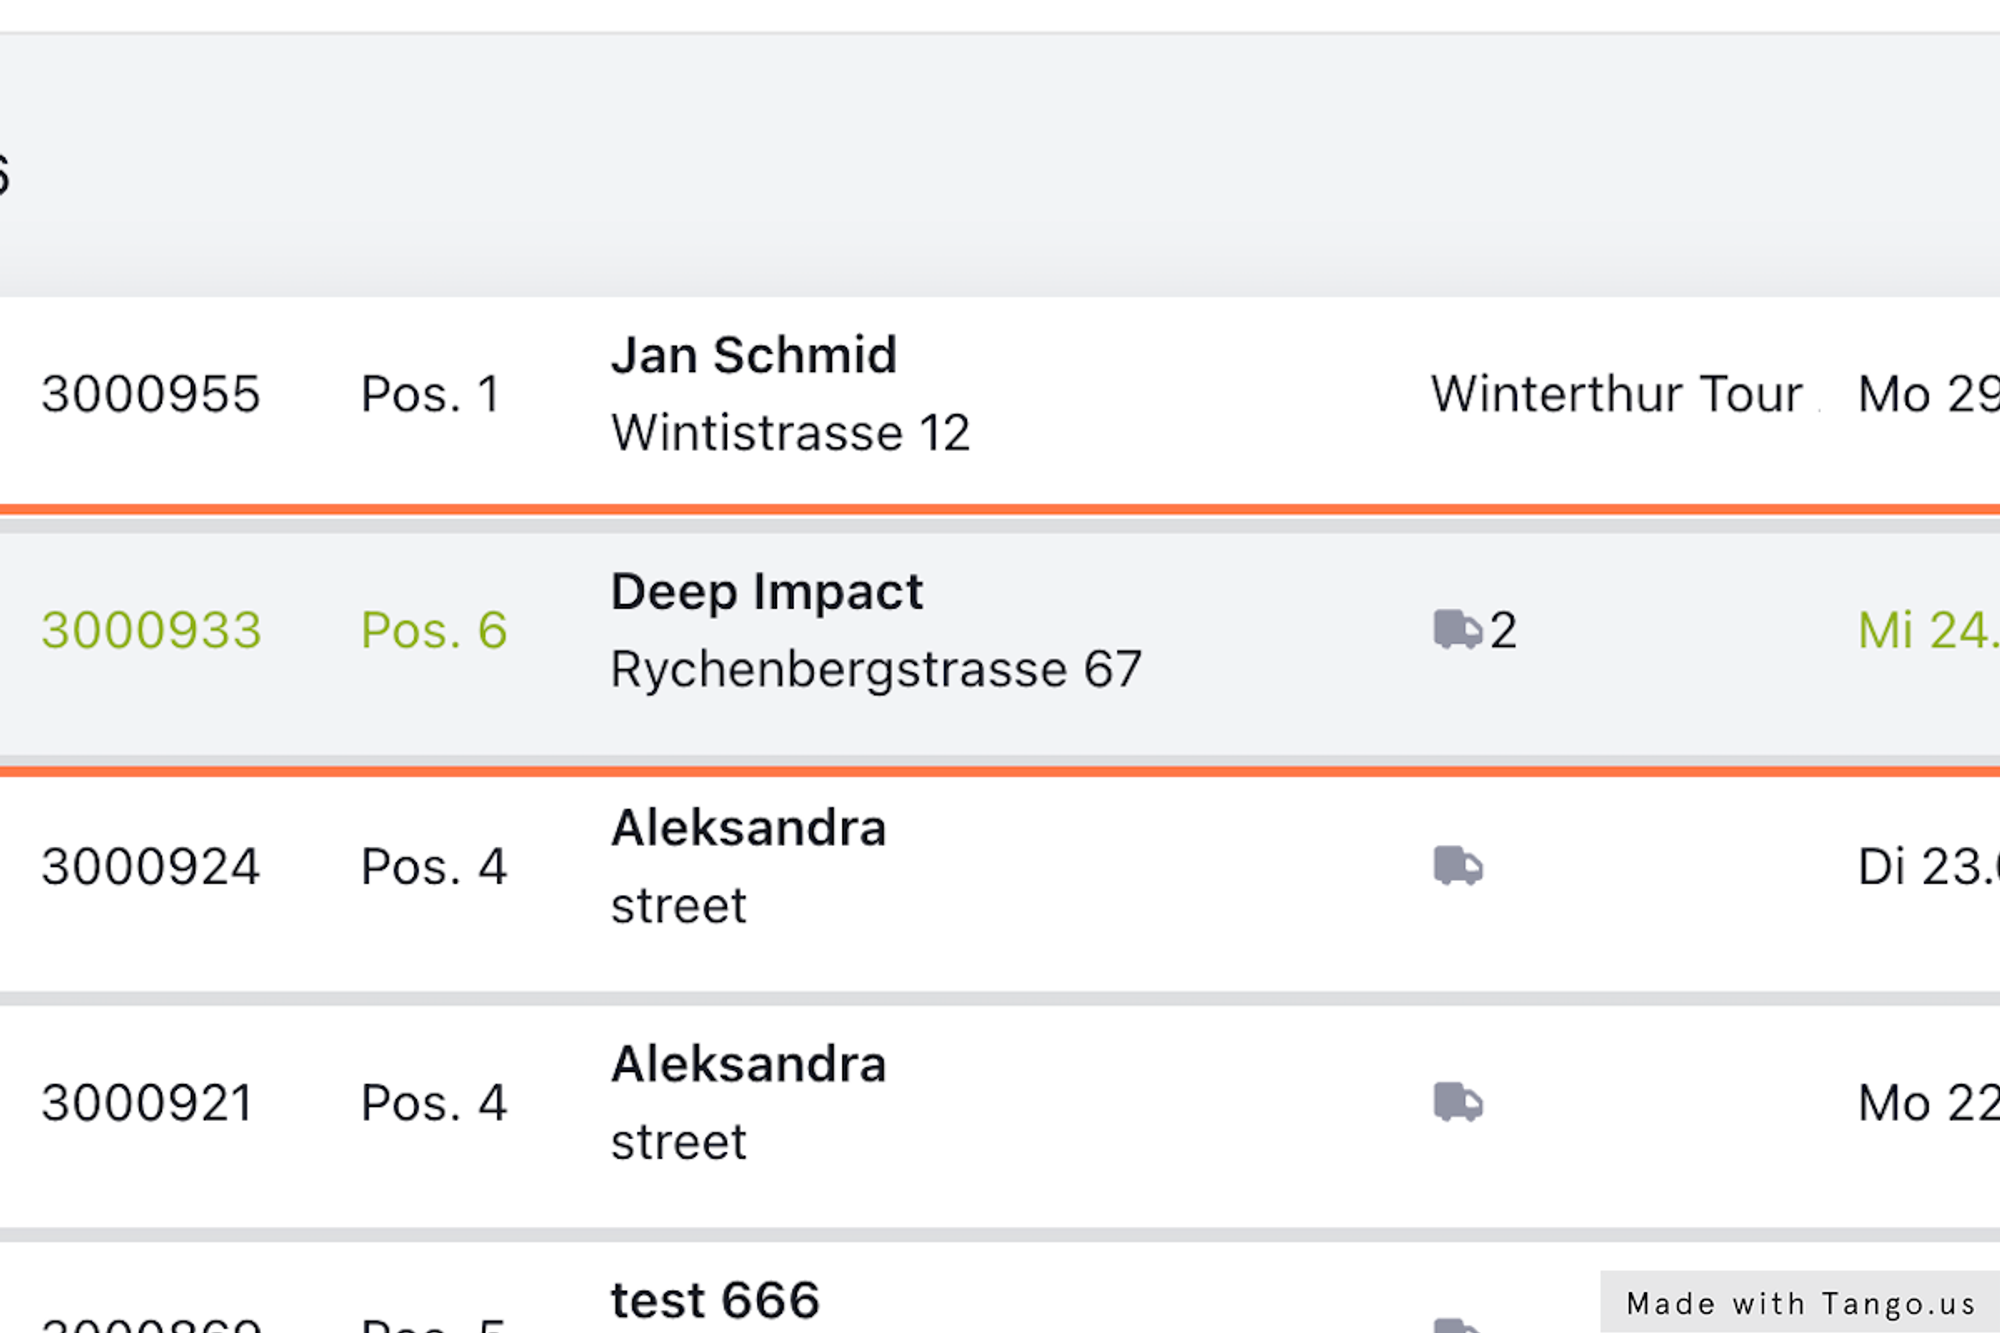Click Pos. 1 of Jan Schmid order
This screenshot has width=2000, height=1333.
click(x=430, y=394)
